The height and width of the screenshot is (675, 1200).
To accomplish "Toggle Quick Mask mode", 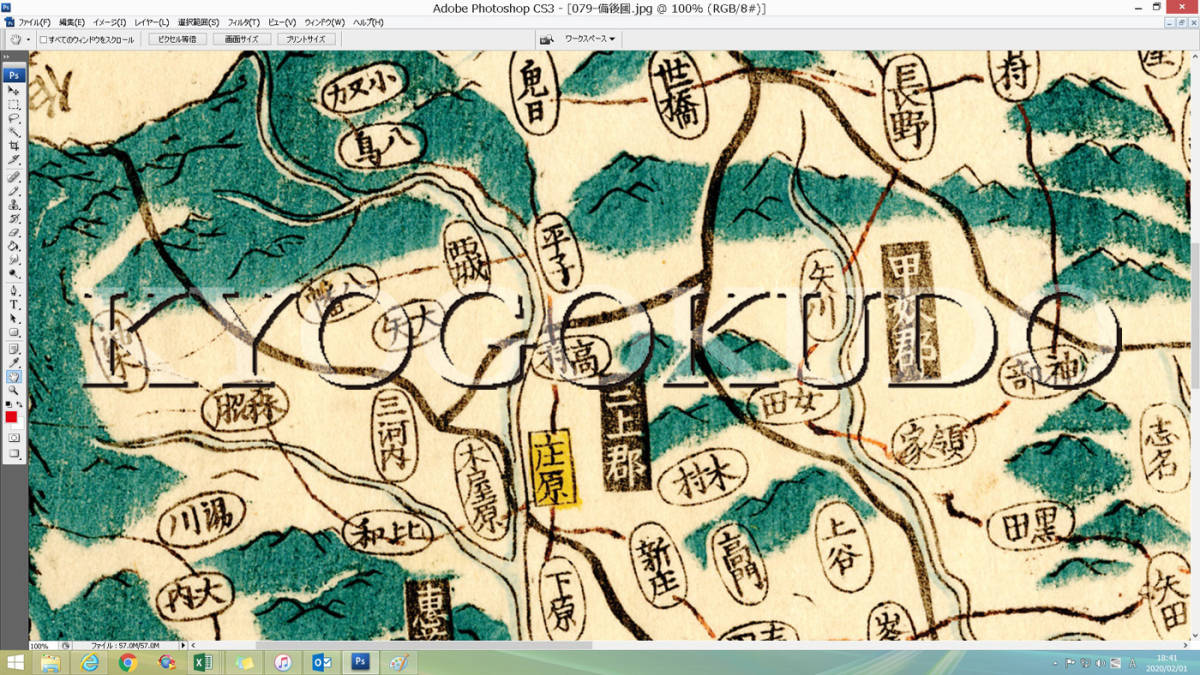I will click(13, 439).
